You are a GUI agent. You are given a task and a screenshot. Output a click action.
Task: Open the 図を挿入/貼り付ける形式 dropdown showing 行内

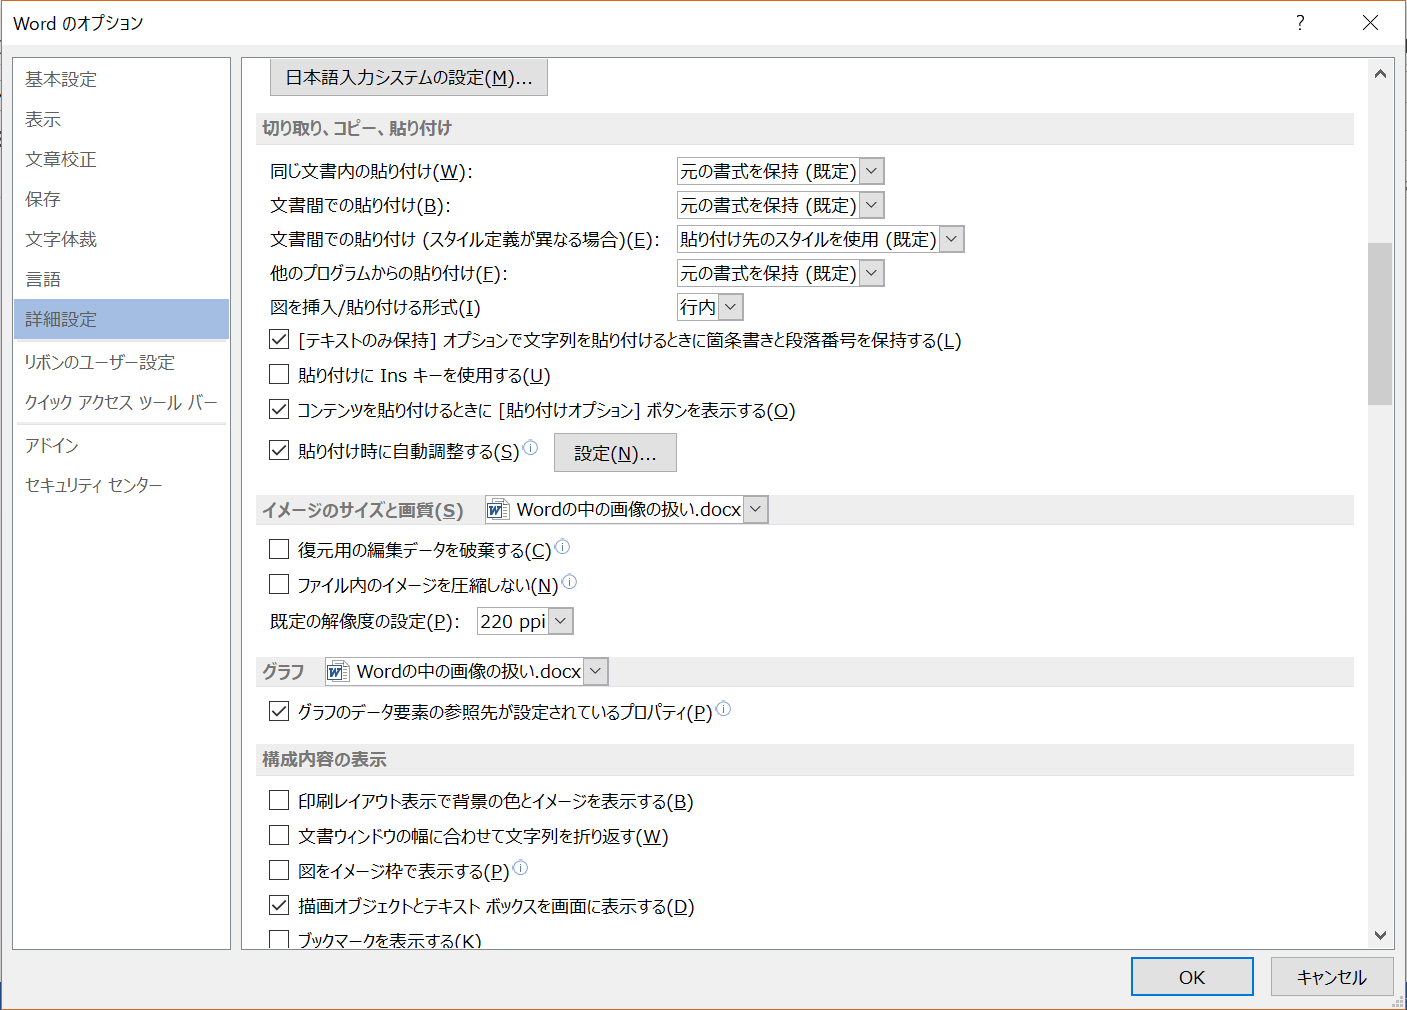tap(729, 306)
